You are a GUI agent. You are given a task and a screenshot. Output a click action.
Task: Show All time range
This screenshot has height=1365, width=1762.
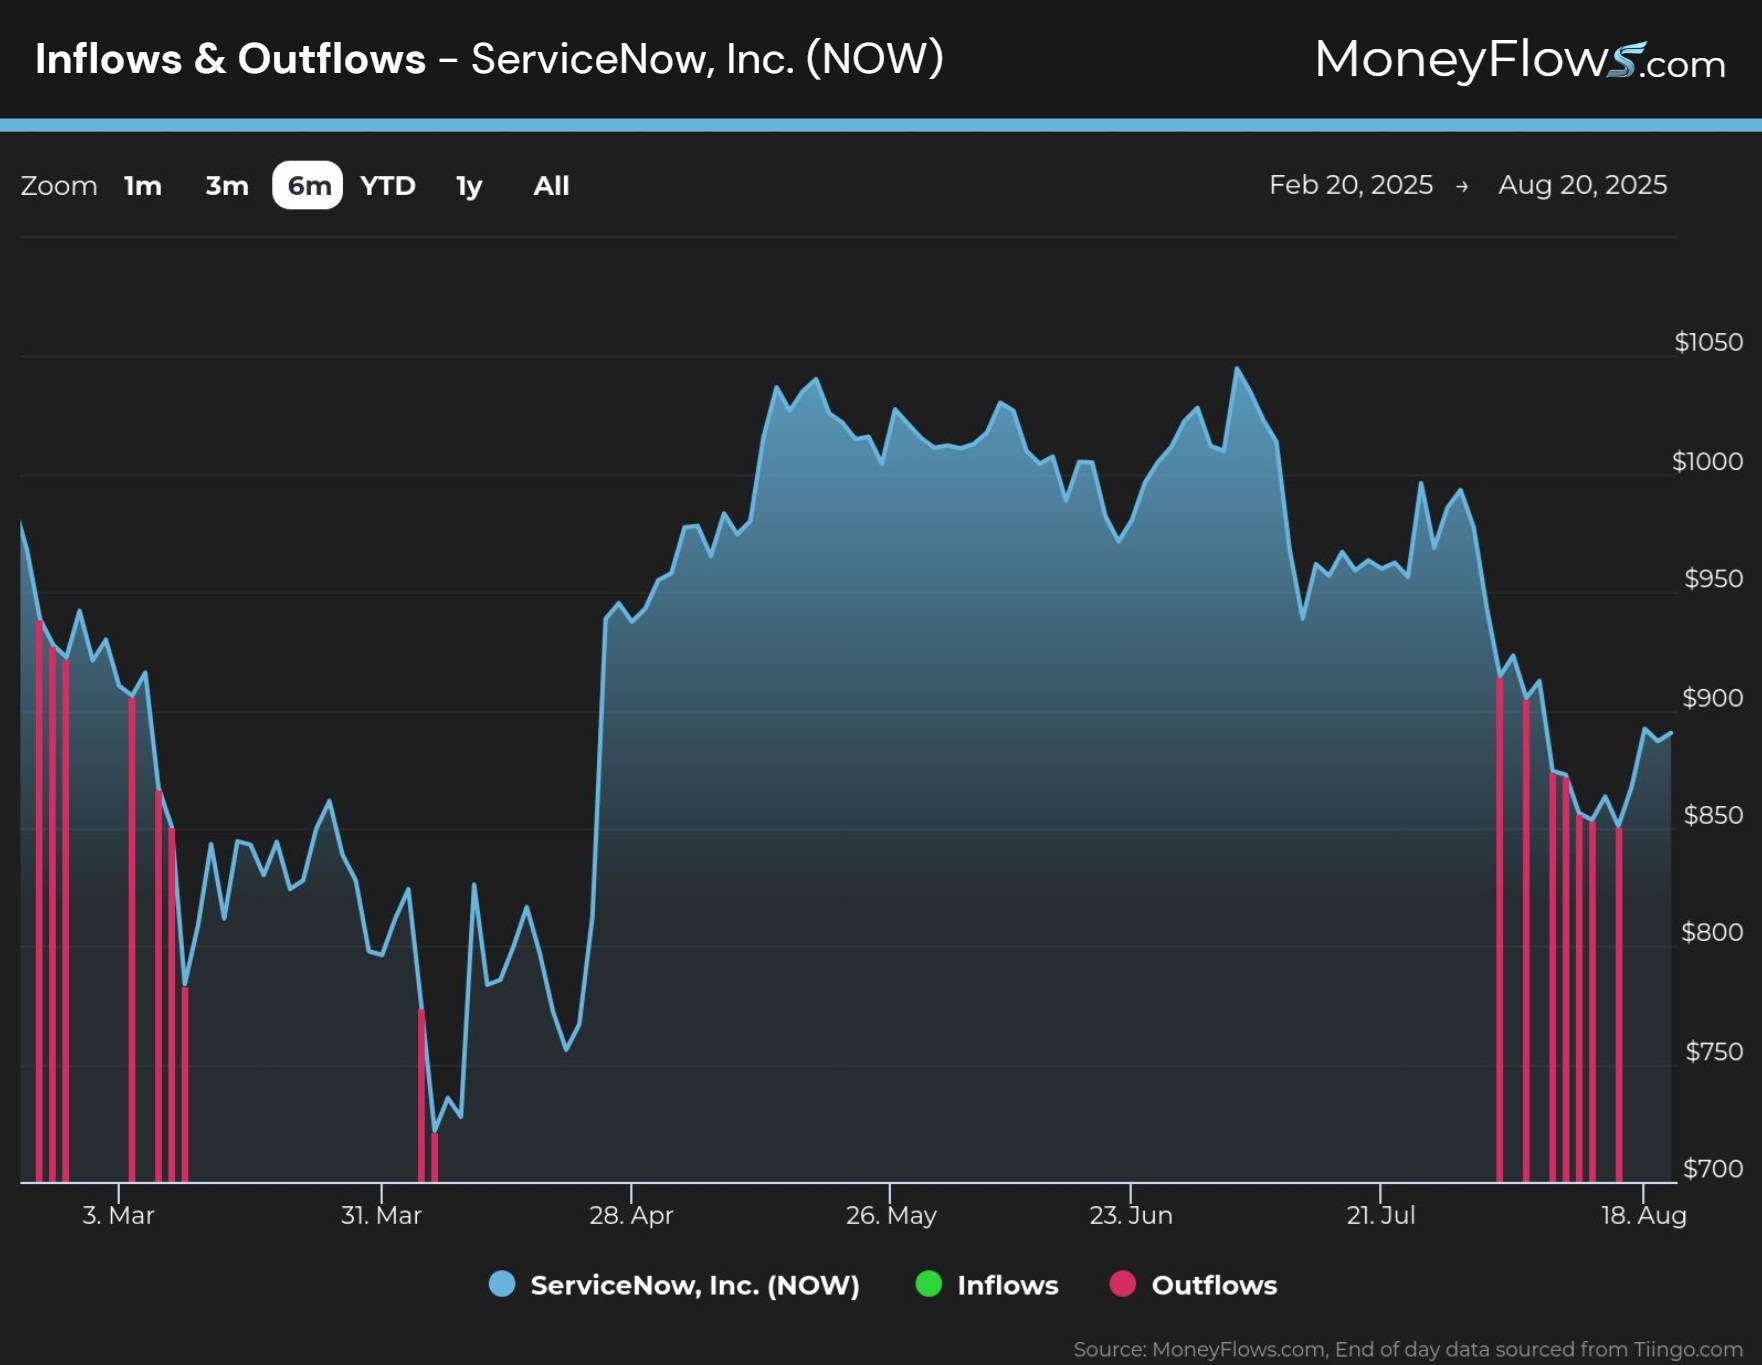click(551, 186)
